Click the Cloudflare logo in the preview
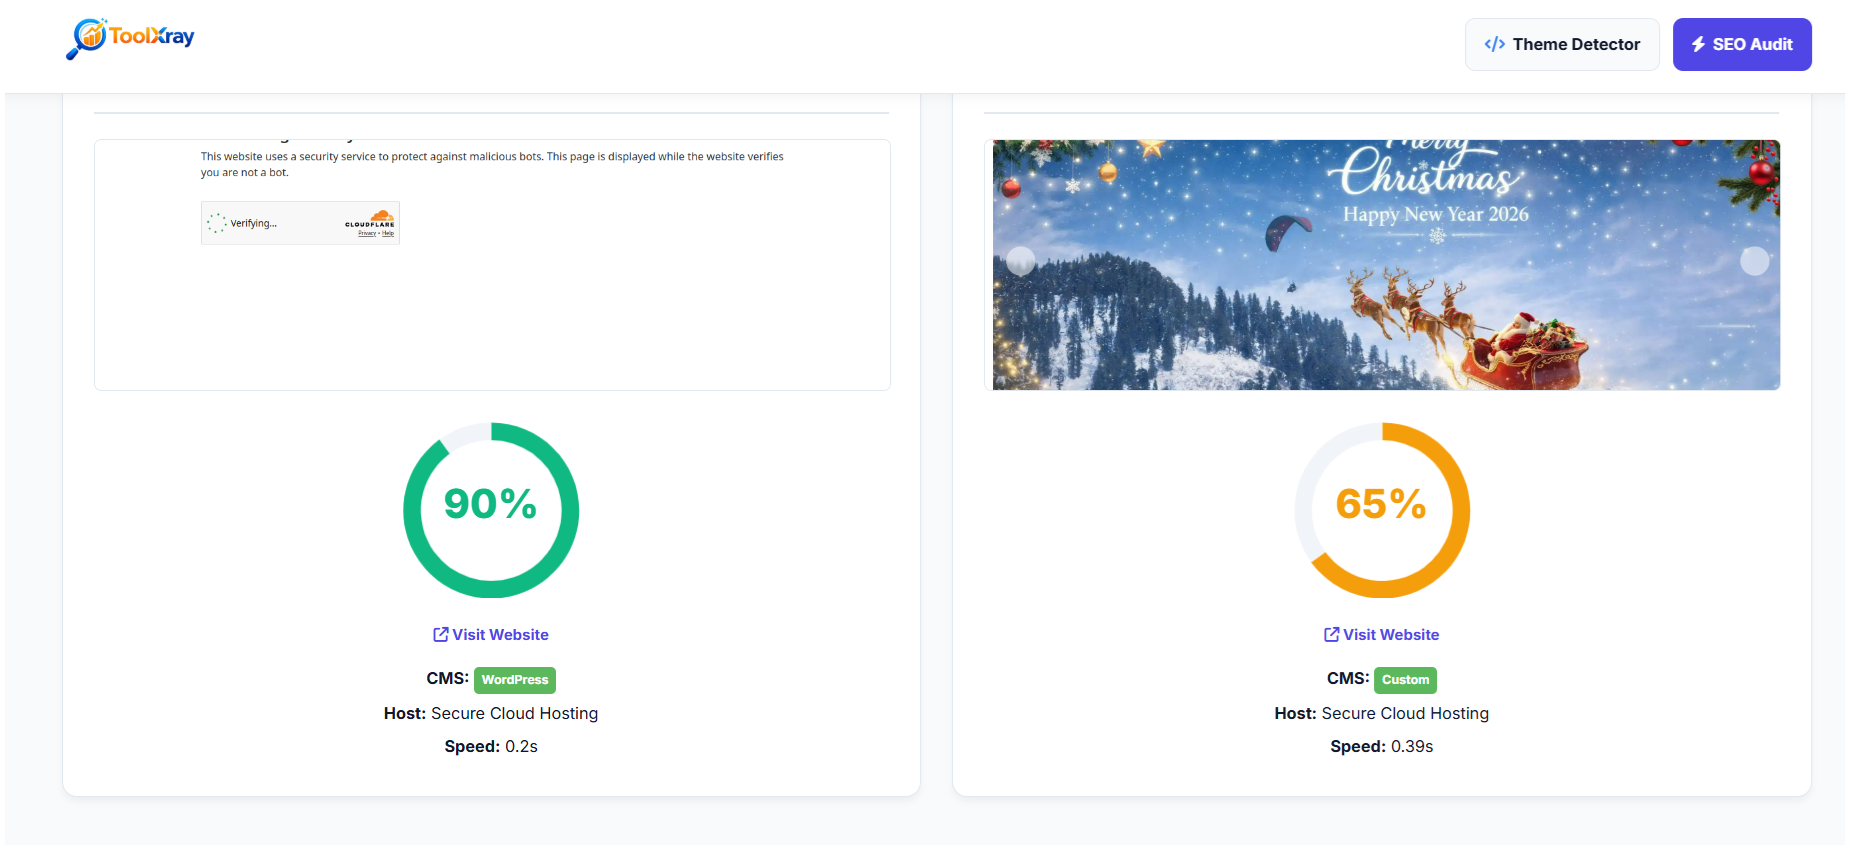Screen dimensions: 1850x850 tap(371, 220)
